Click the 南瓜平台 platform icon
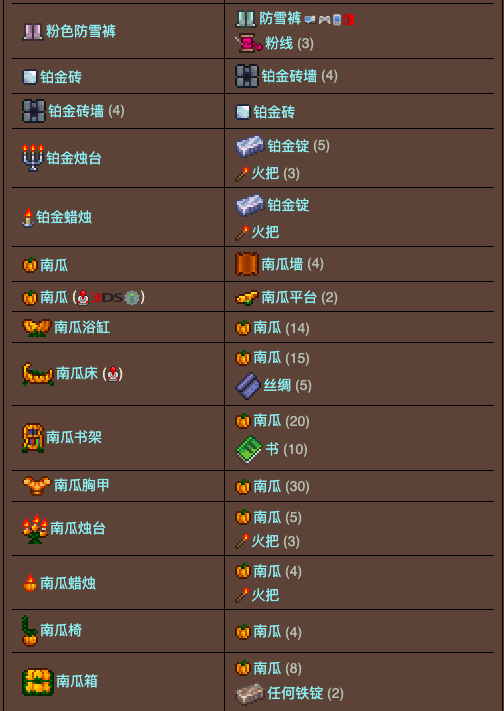The width and height of the screenshot is (504, 711). 247,297
